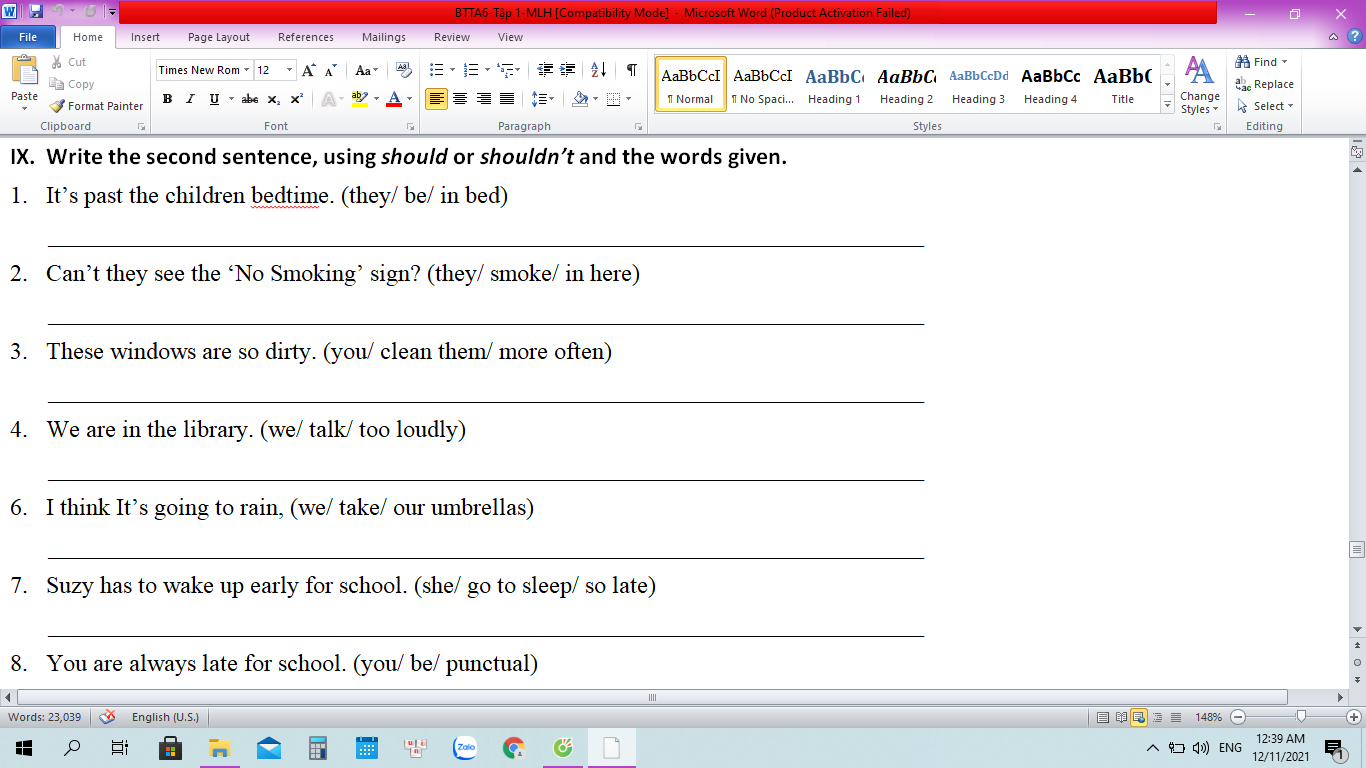Click English (U.S.) language in status bar

coord(165,717)
